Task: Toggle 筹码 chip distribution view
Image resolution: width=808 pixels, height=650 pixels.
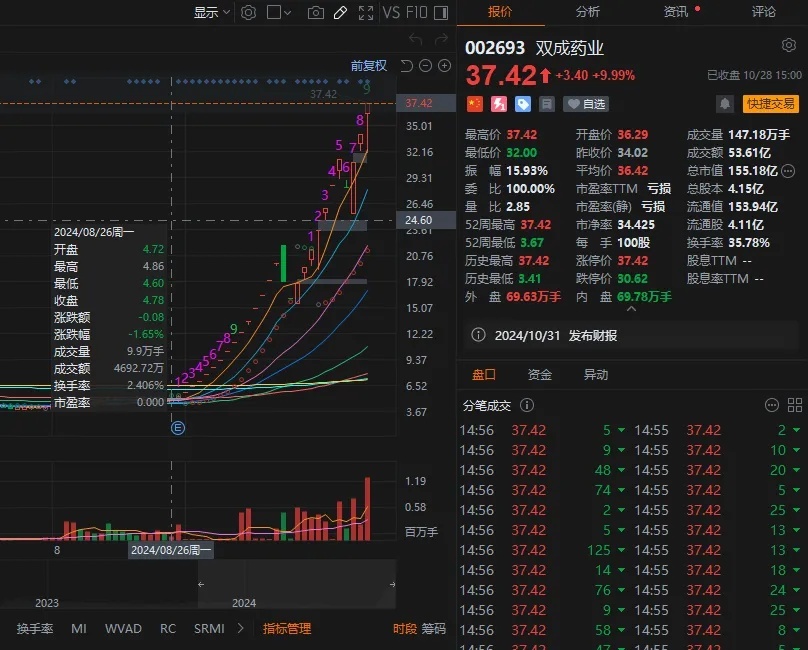Action: [434, 629]
